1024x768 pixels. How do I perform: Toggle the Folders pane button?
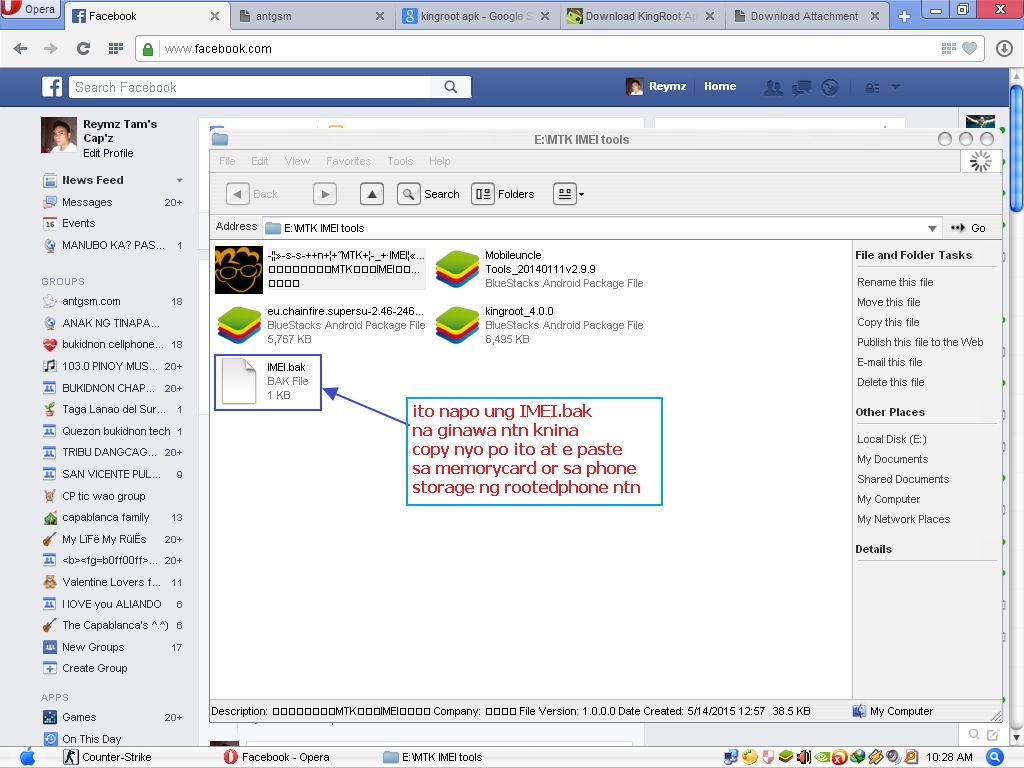click(x=503, y=194)
